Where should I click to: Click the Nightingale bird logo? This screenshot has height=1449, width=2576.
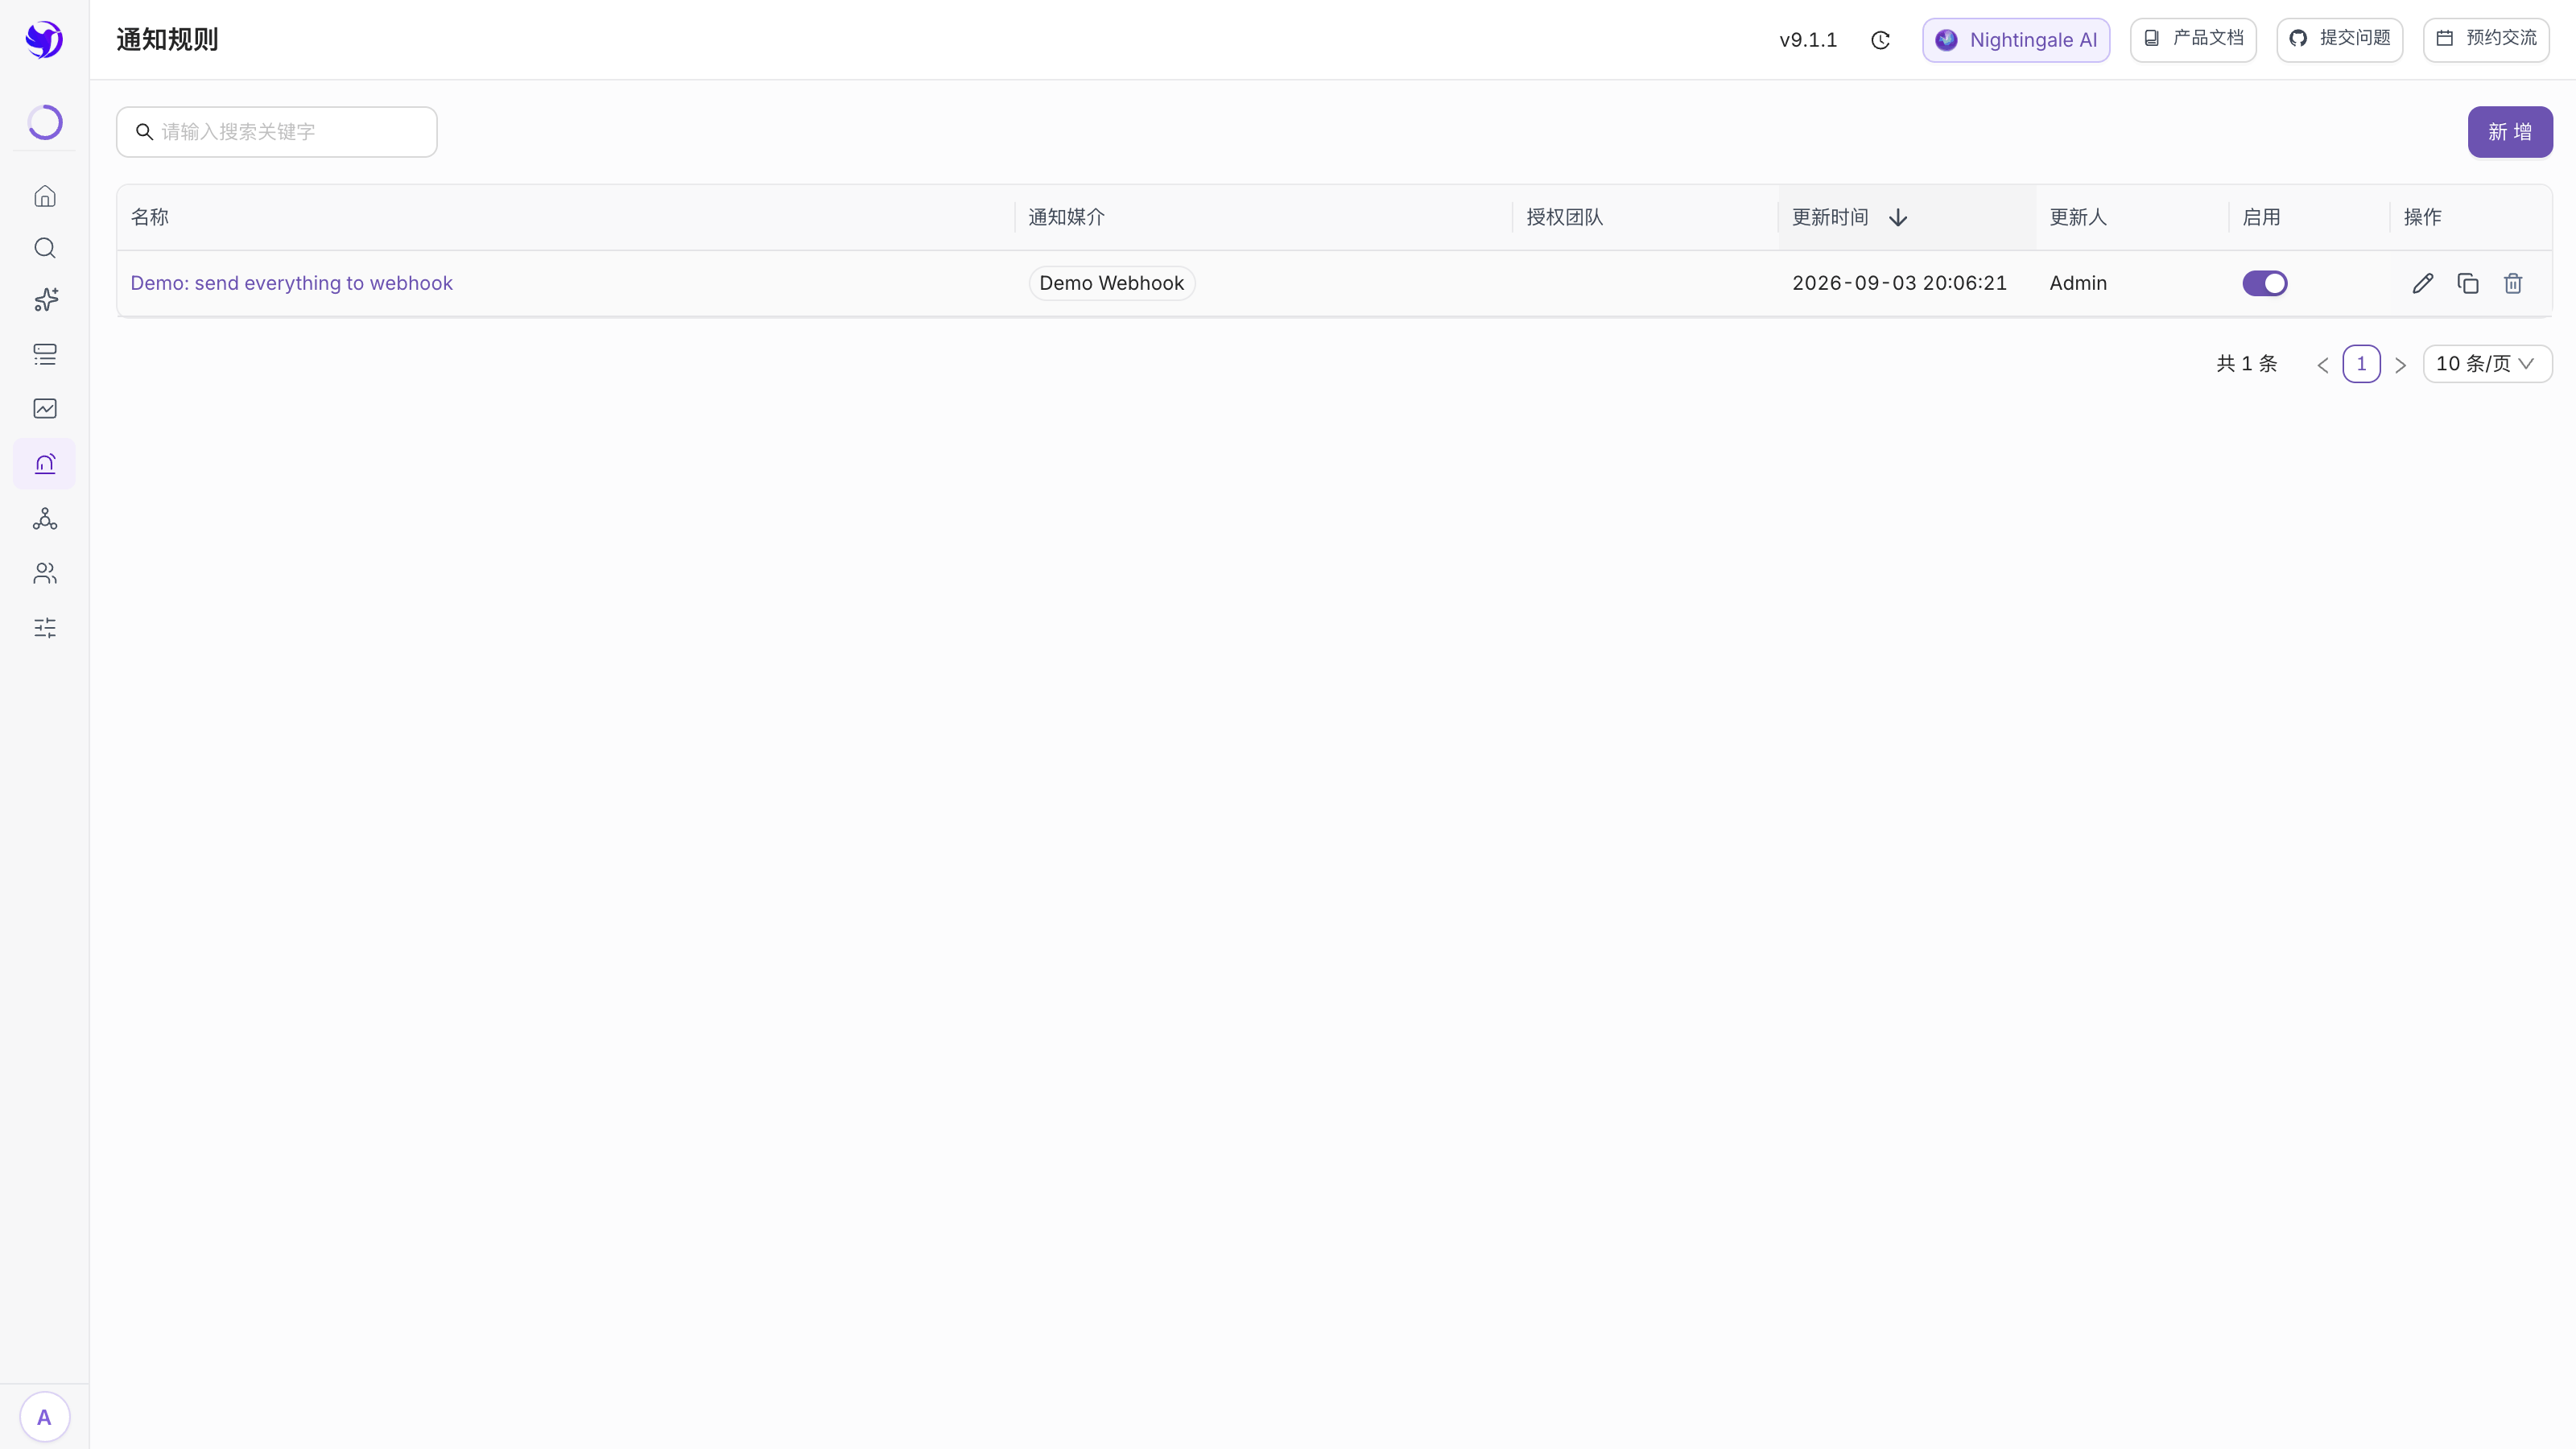click(44, 40)
